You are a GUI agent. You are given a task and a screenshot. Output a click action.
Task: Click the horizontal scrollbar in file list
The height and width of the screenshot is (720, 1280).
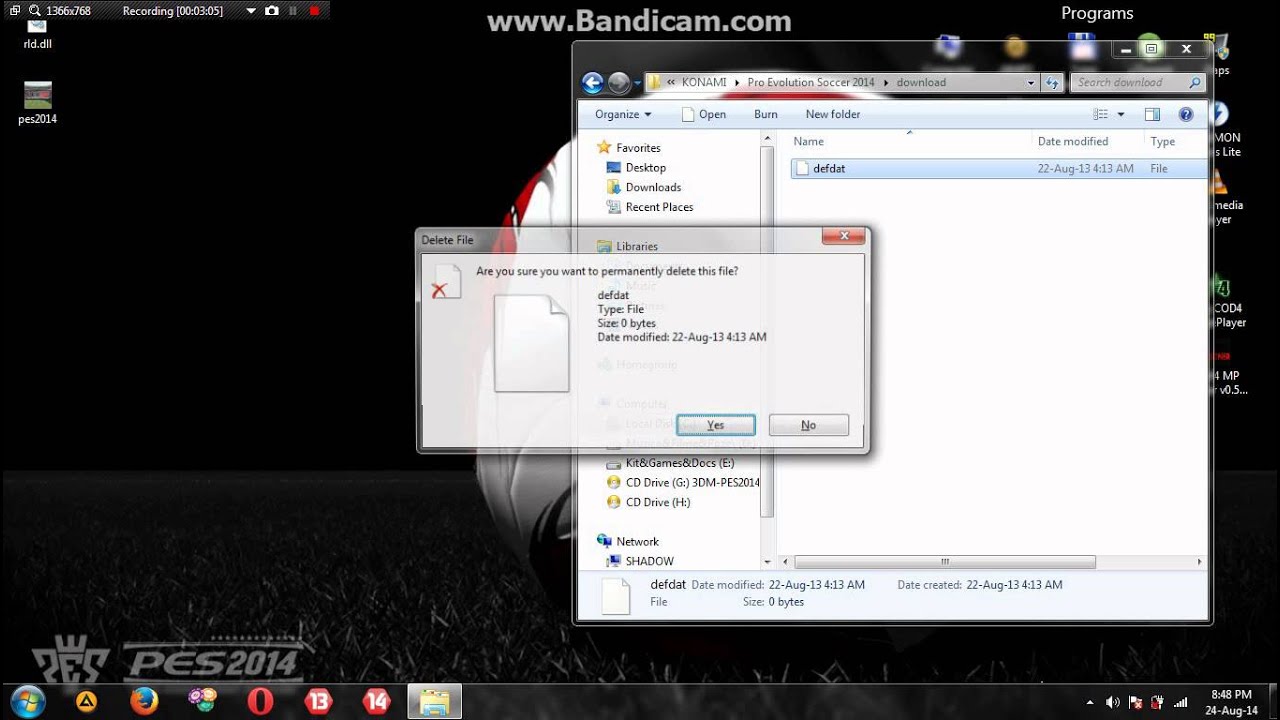pyautogui.click(x=944, y=562)
